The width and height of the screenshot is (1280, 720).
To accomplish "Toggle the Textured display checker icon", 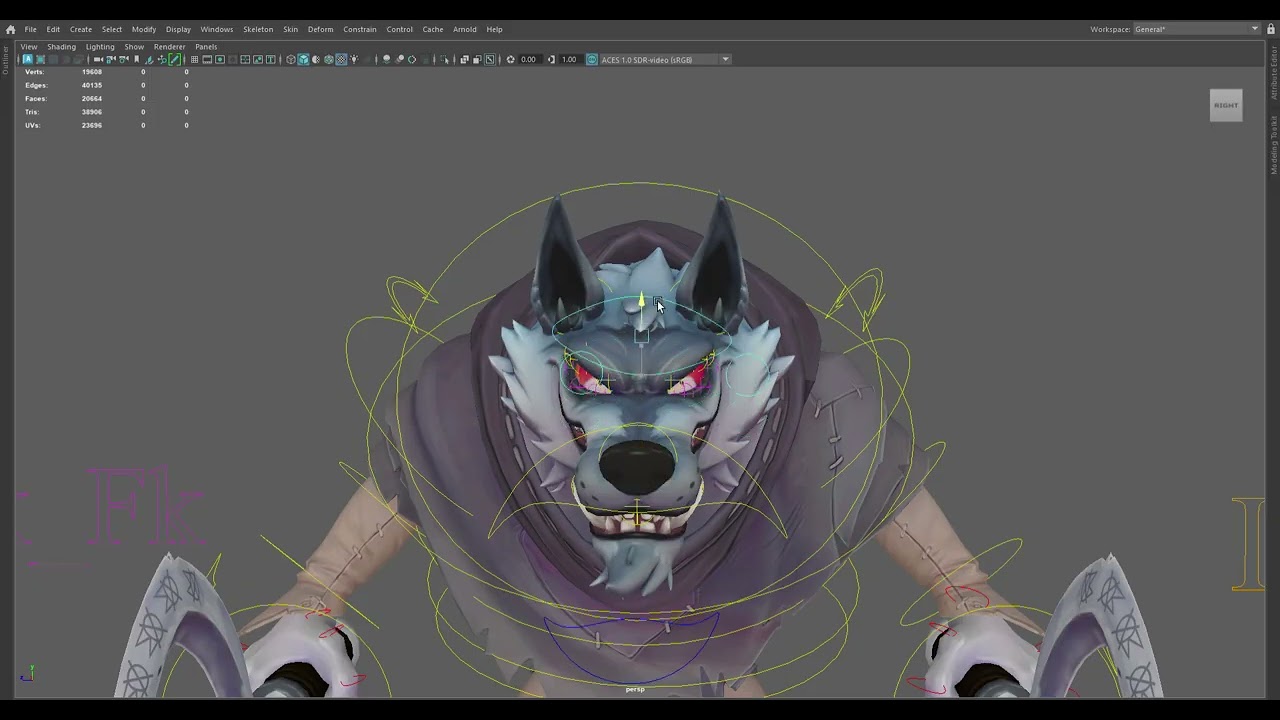I will [341, 59].
